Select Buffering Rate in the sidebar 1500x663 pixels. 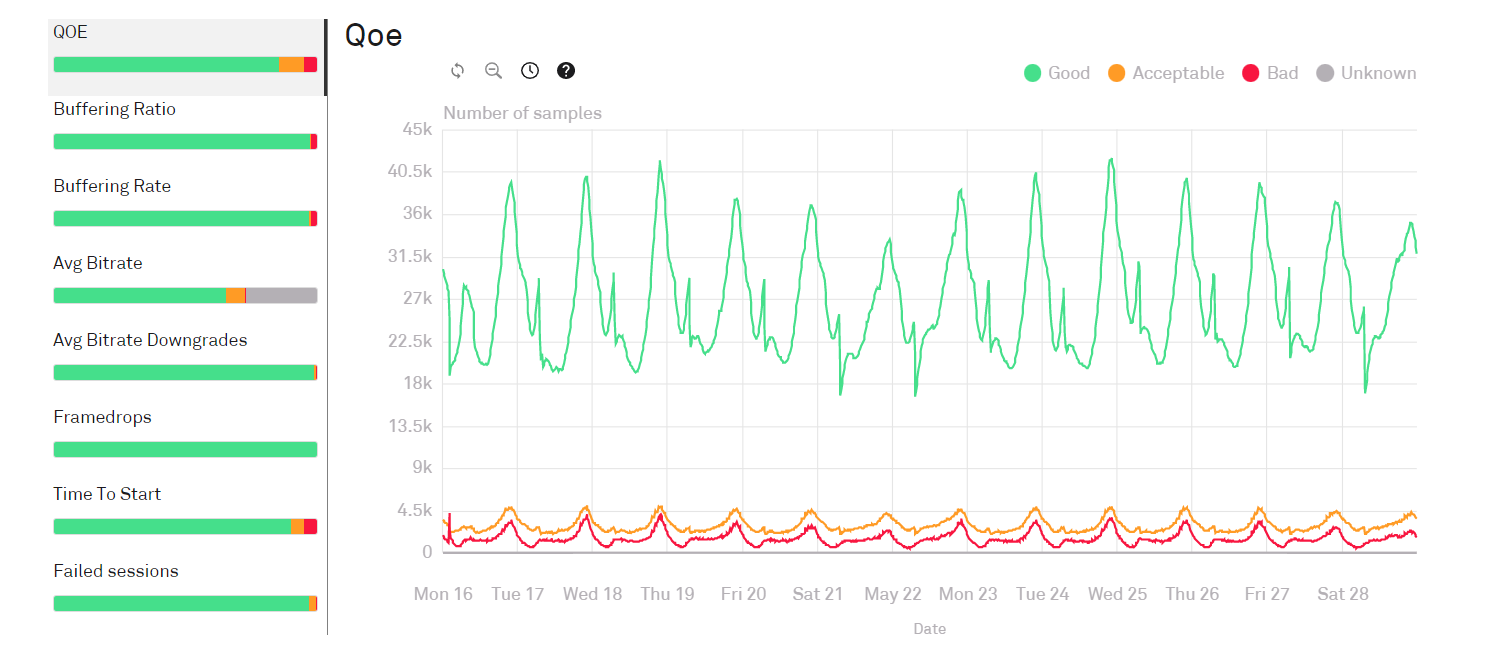tap(112, 186)
